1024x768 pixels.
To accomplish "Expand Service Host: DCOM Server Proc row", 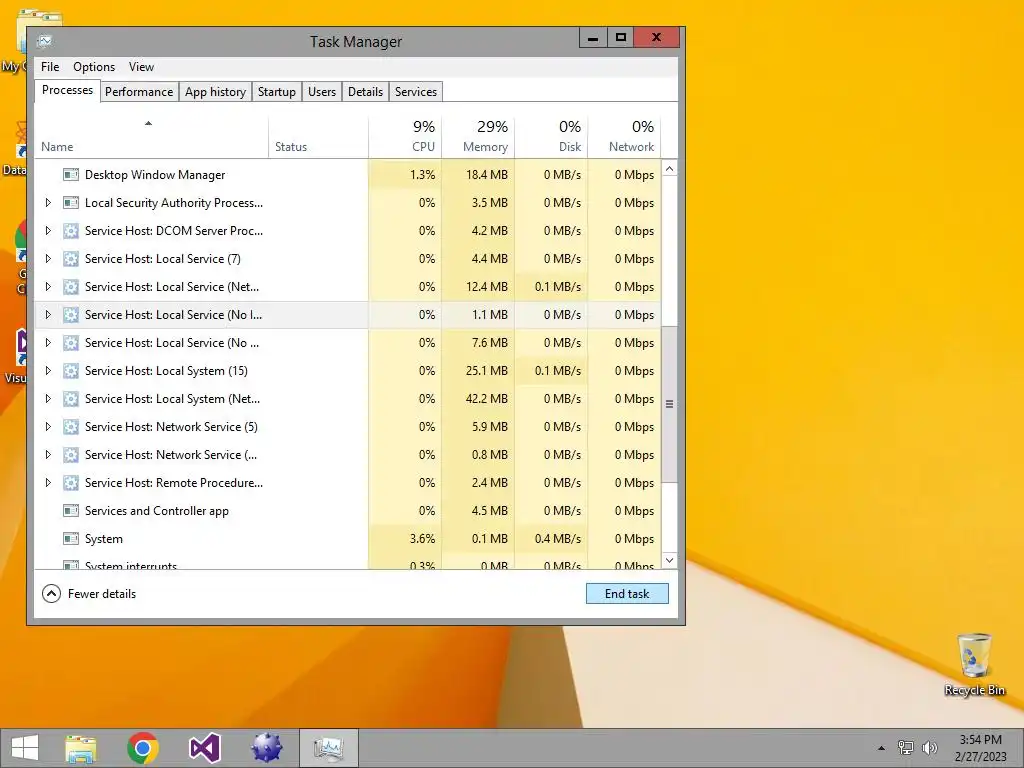I will pyautogui.click(x=48, y=231).
